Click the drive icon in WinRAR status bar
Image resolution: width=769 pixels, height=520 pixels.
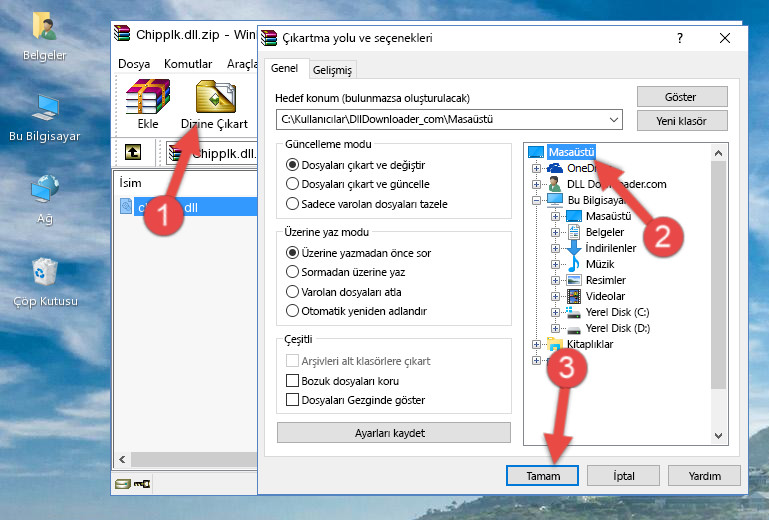pos(123,484)
